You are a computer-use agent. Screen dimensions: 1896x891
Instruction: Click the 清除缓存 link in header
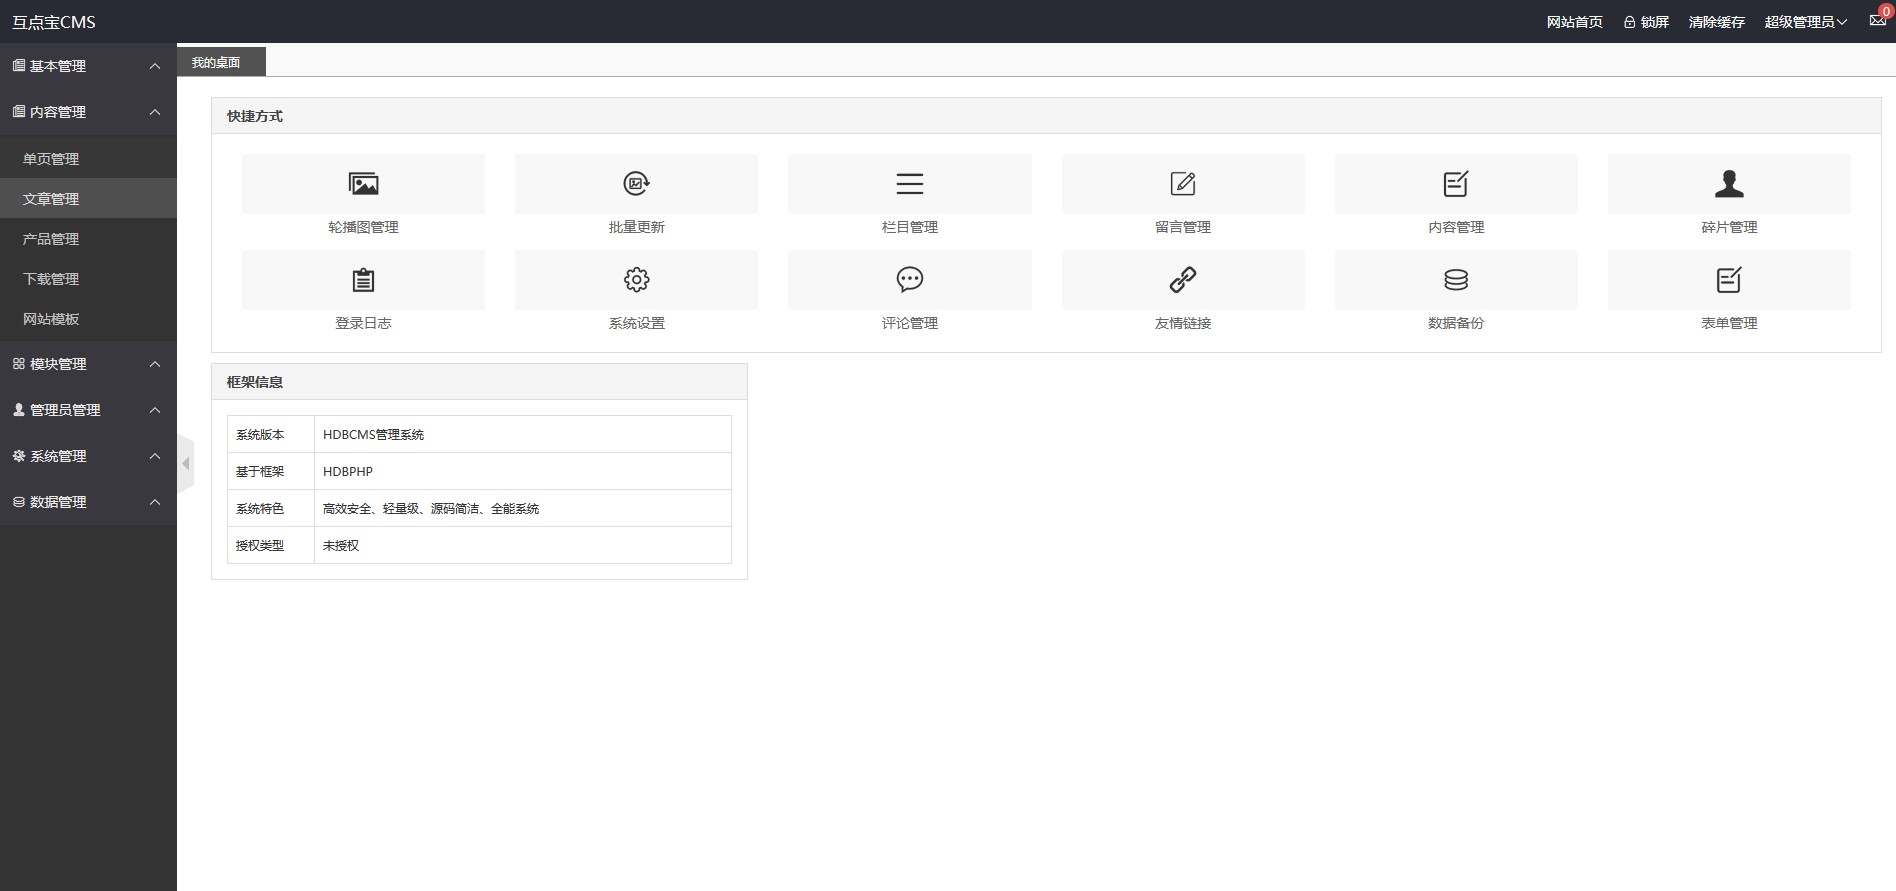pyautogui.click(x=1716, y=22)
